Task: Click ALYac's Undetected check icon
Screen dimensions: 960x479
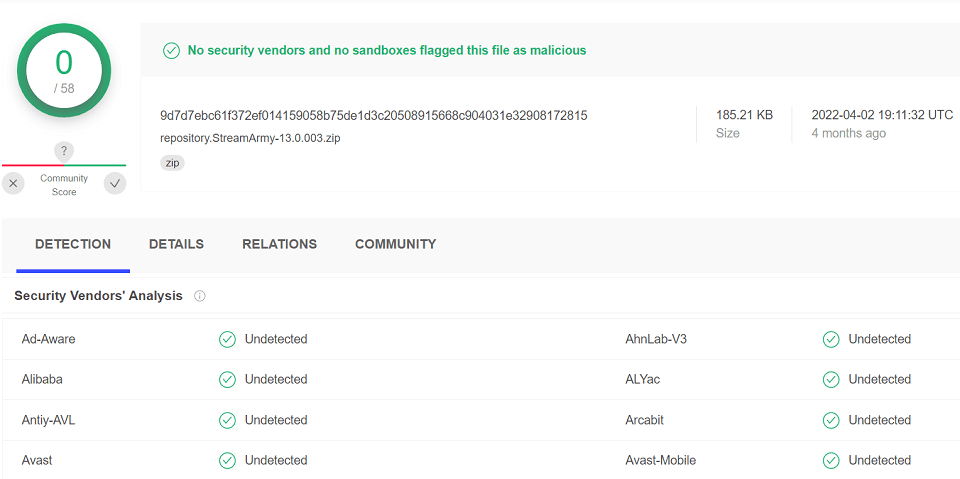Action: (831, 380)
